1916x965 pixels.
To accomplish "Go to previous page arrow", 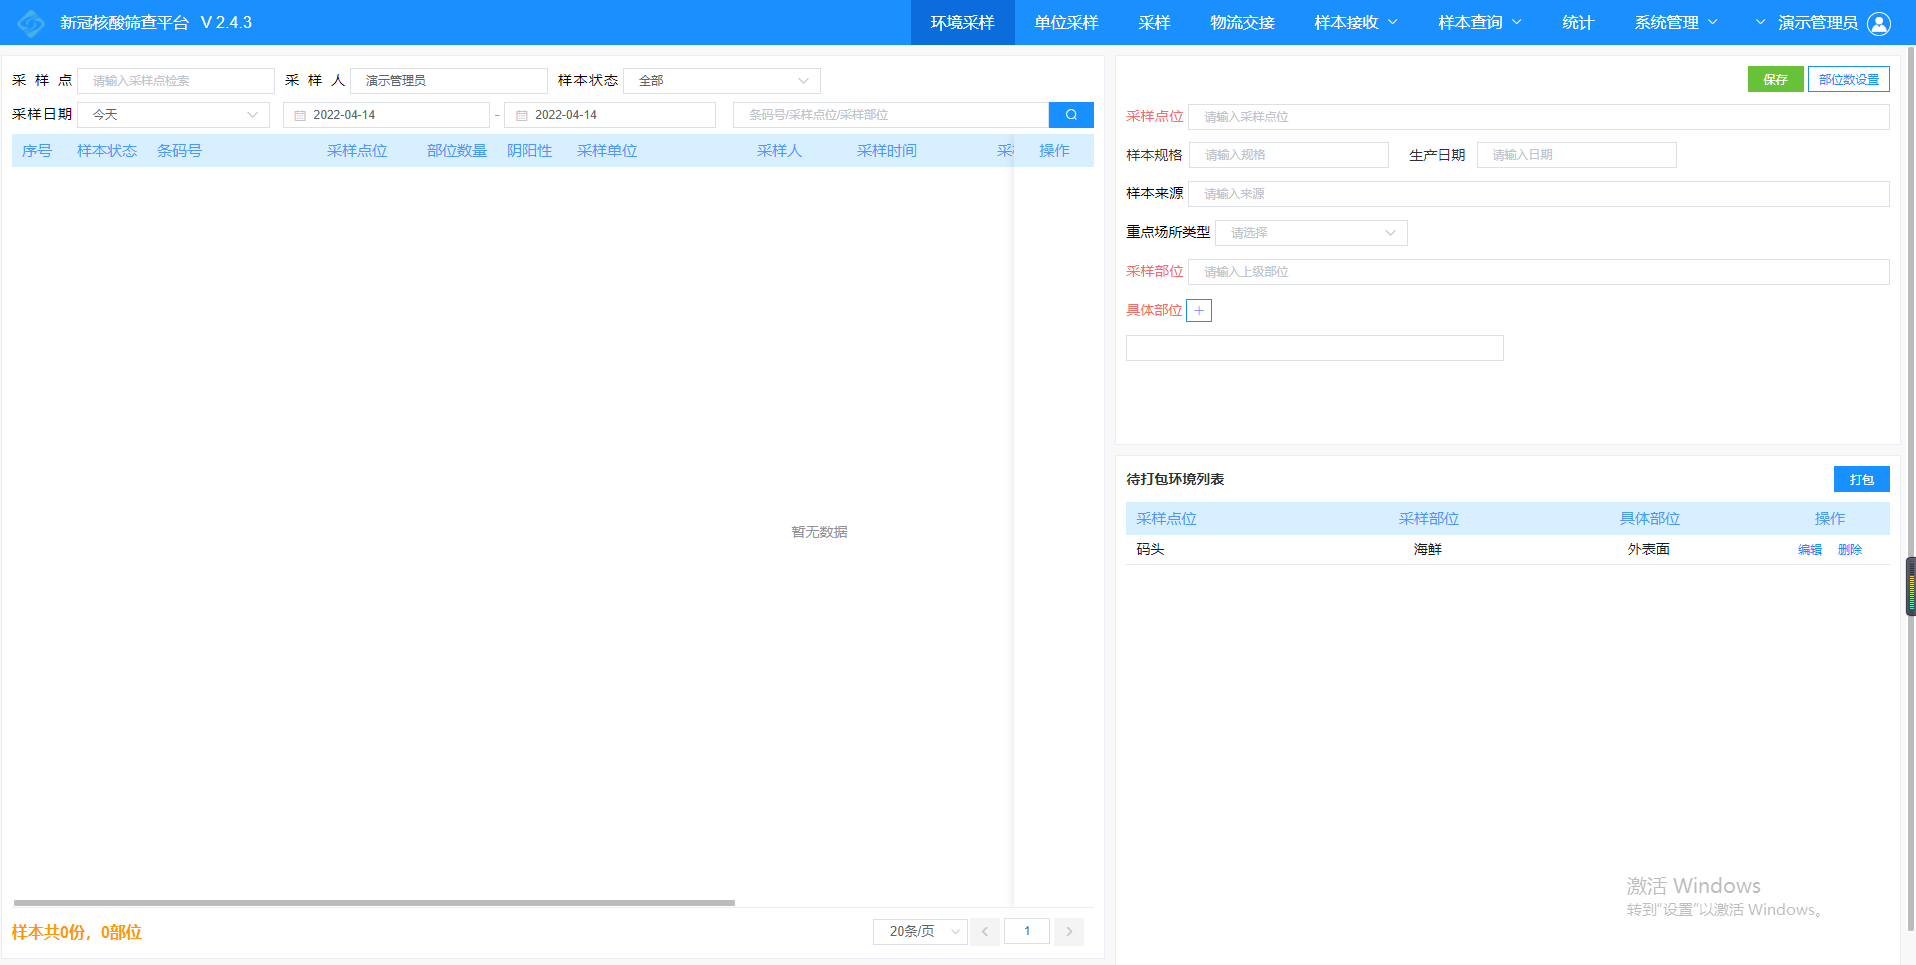I will pyautogui.click(x=984, y=932).
